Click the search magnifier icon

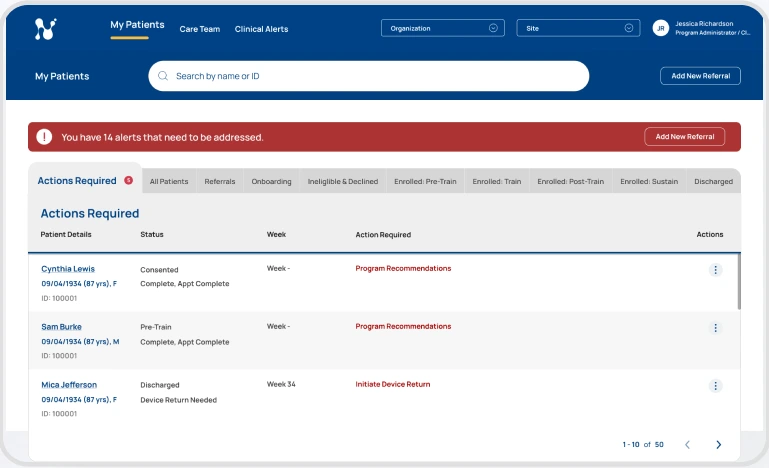(163, 76)
